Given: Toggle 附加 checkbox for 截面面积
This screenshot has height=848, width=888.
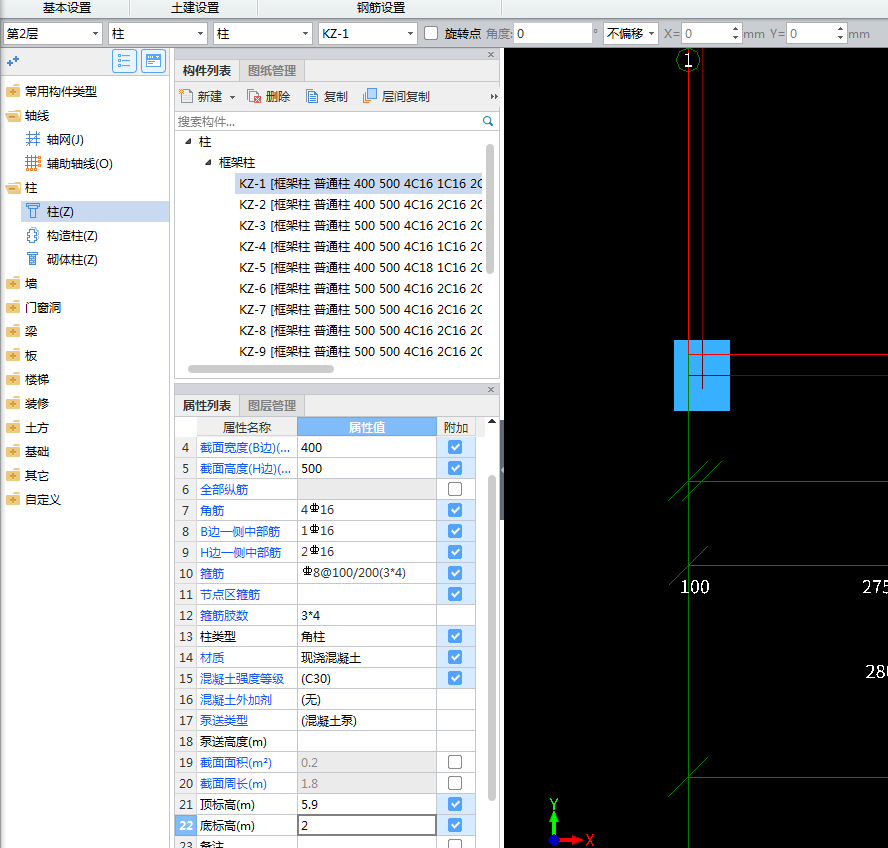Looking at the screenshot, I should (455, 762).
